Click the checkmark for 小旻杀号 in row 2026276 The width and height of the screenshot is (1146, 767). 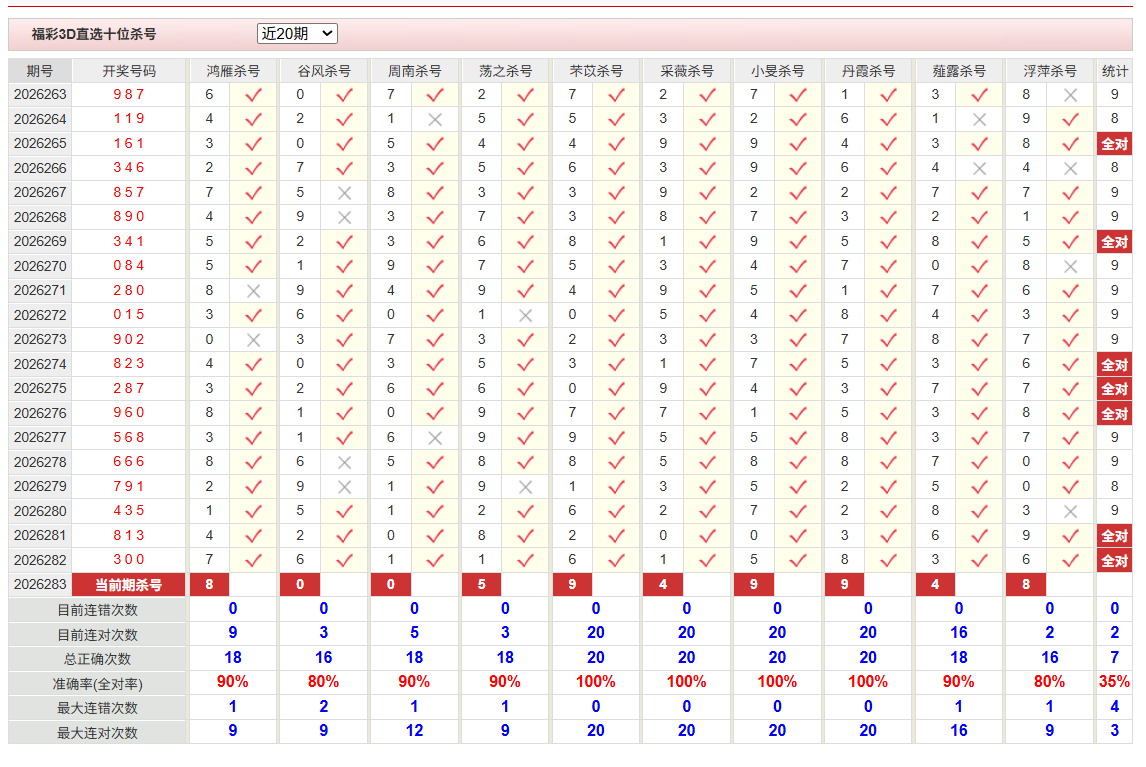click(x=798, y=414)
